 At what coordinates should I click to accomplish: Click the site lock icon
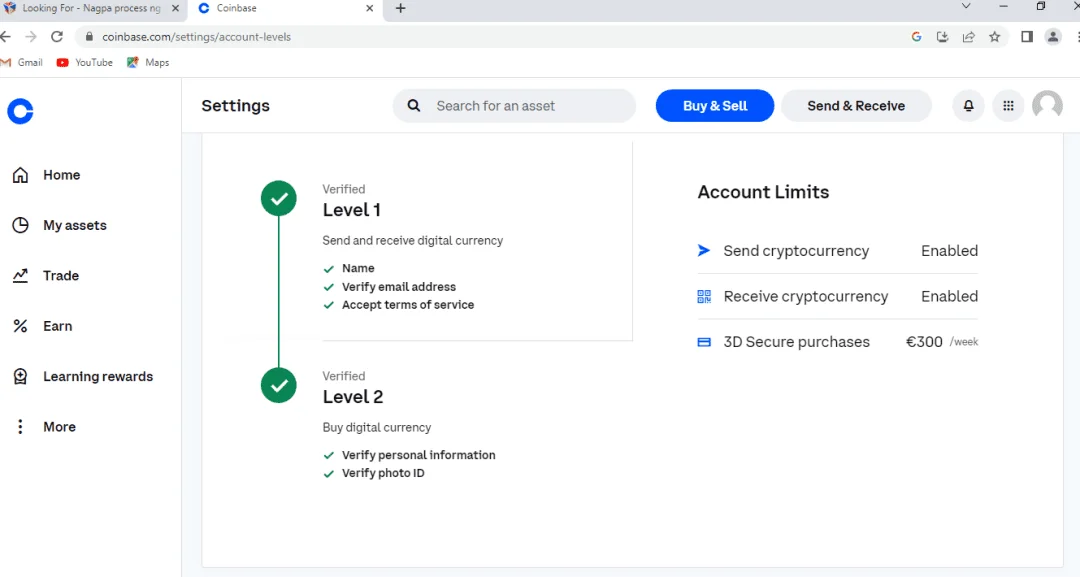(89, 36)
